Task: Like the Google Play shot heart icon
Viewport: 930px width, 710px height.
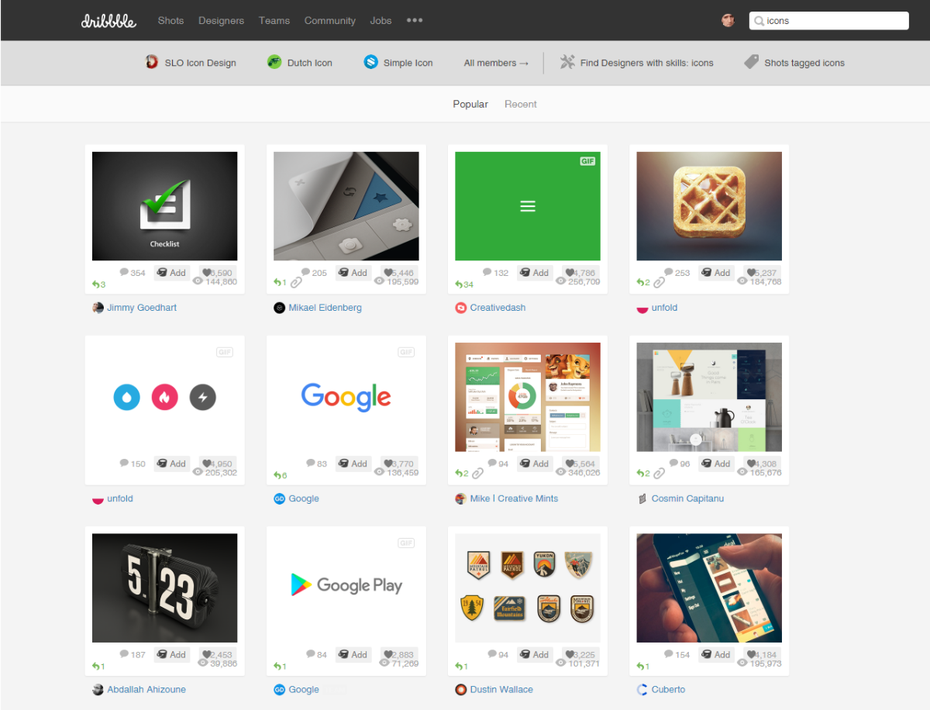Action: pos(388,654)
